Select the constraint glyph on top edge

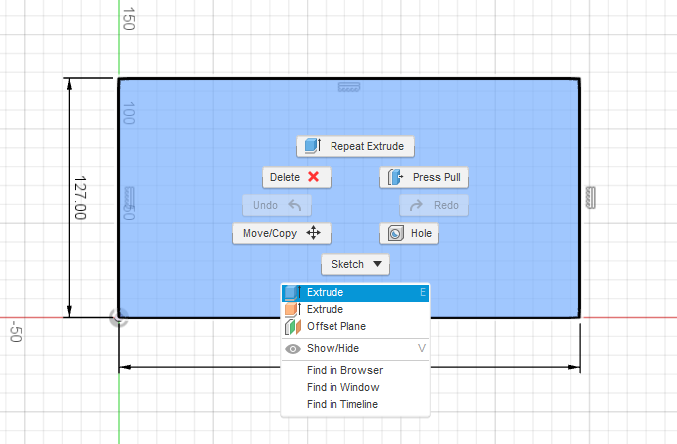coord(348,87)
